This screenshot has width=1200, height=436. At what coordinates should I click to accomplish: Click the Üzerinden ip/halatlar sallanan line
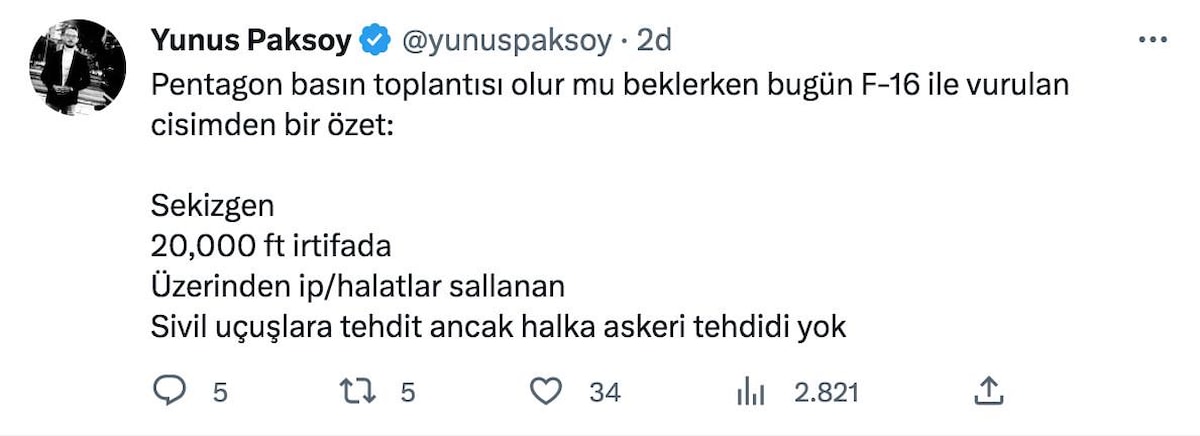[x=358, y=287]
